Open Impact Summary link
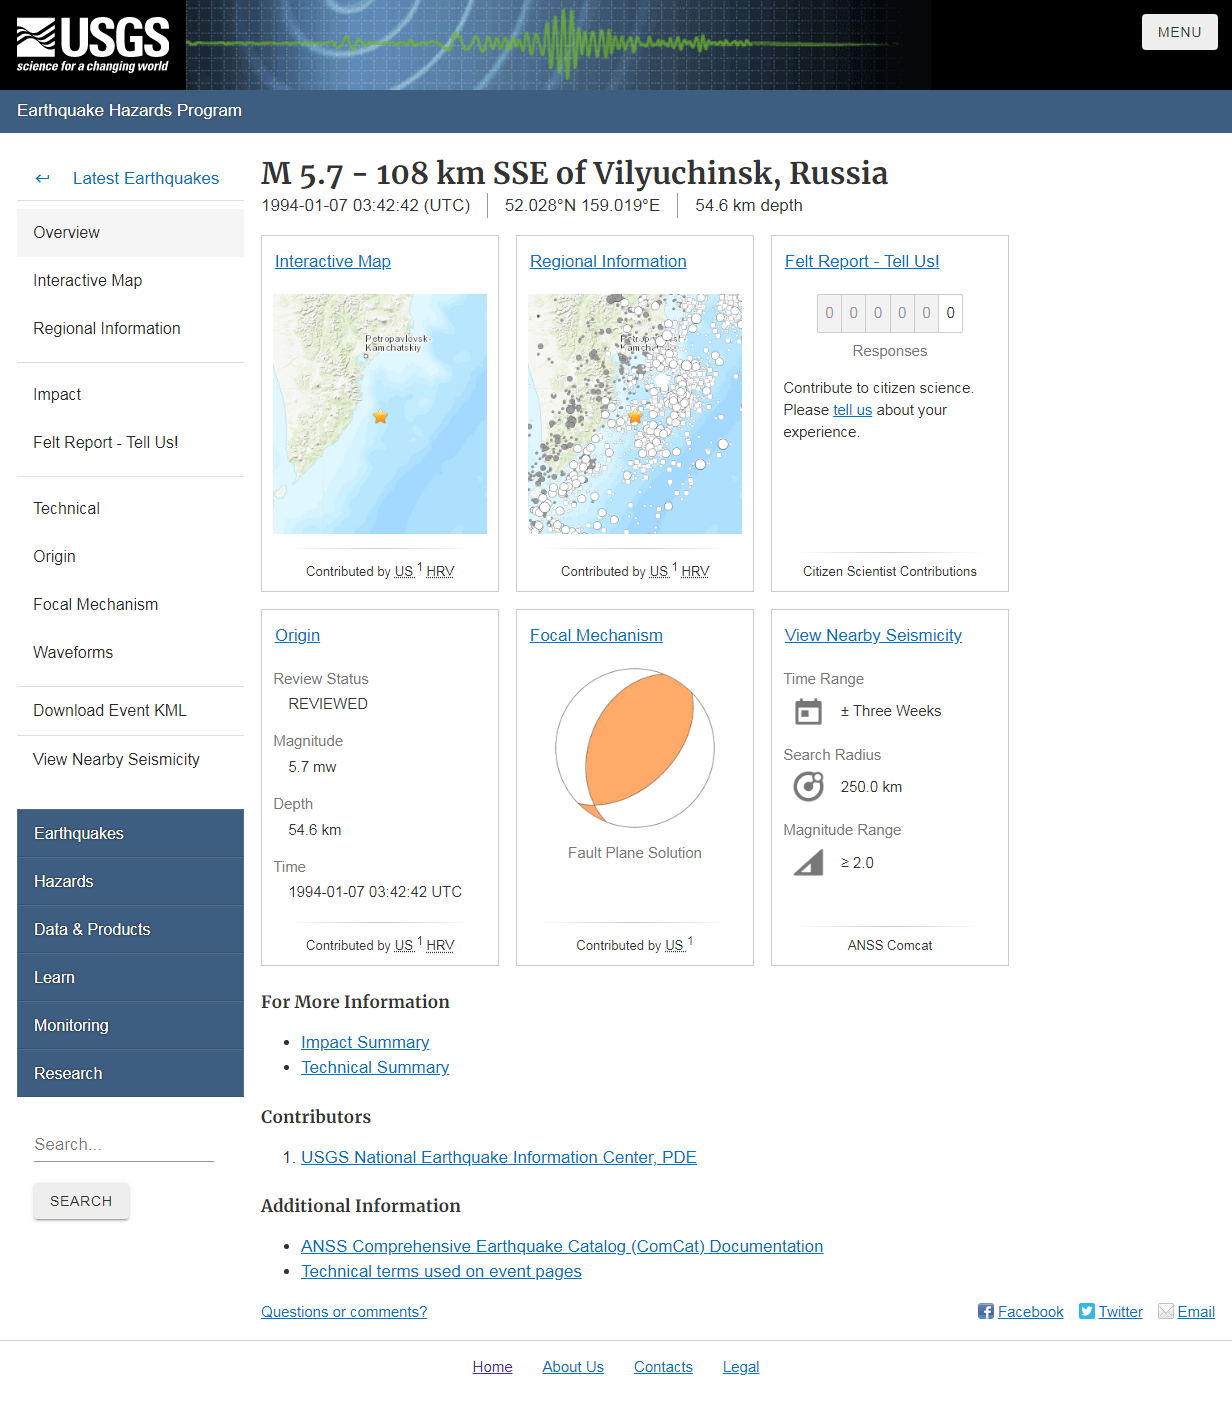 [x=365, y=1042]
